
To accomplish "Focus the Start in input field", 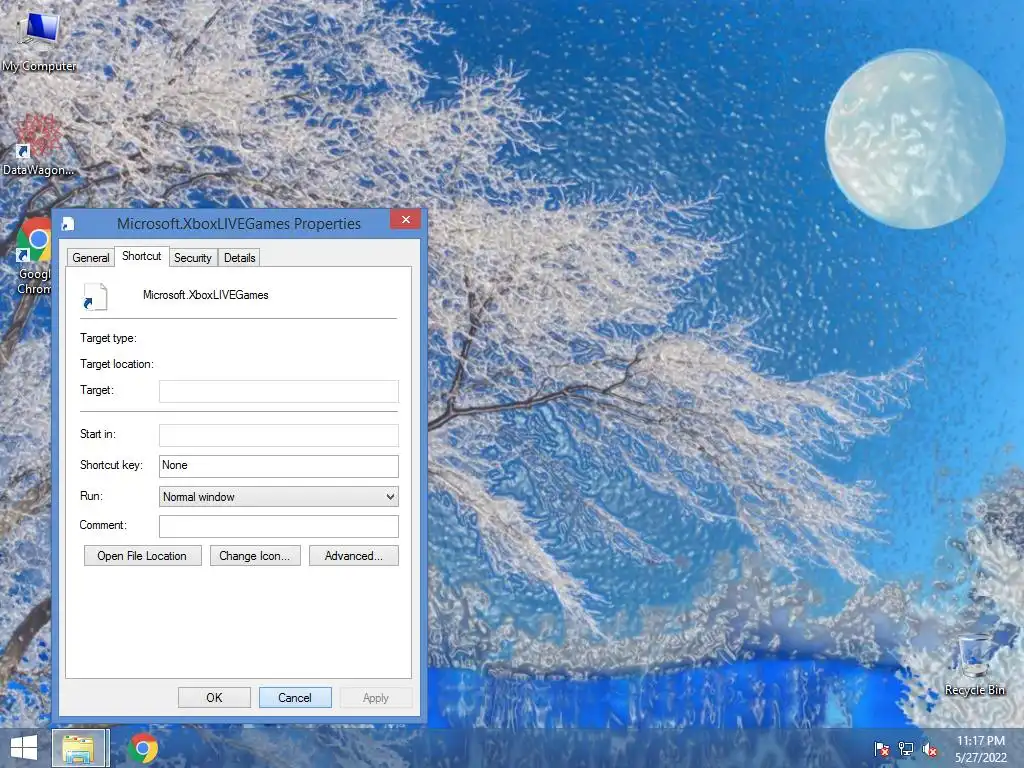I will pos(279,435).
